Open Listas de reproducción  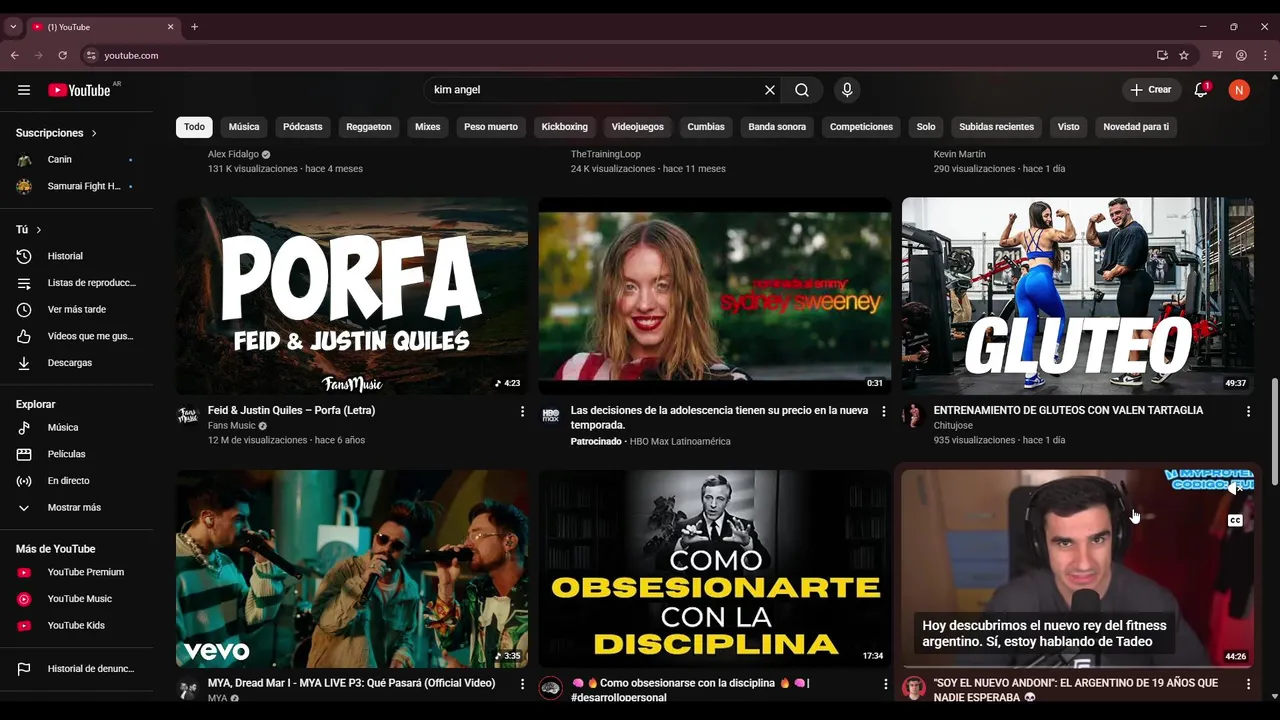click(77, 283)
